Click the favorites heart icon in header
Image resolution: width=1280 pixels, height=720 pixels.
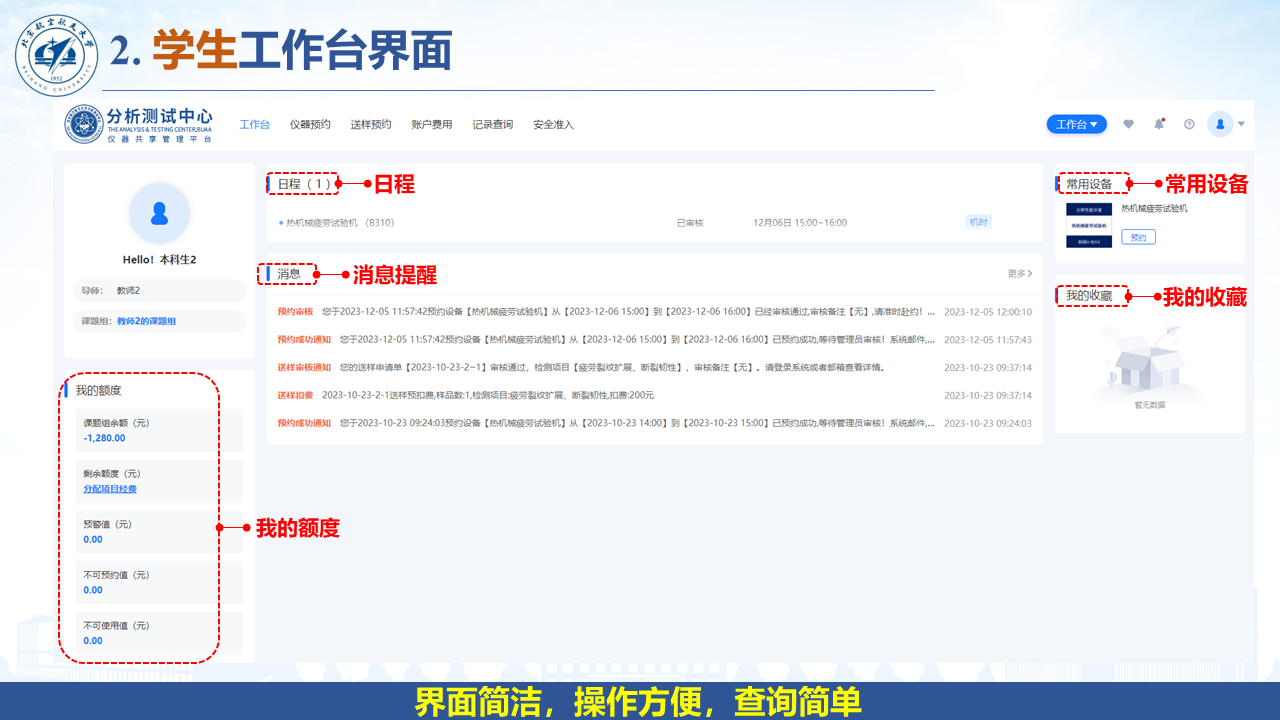tap(1129, 124)
